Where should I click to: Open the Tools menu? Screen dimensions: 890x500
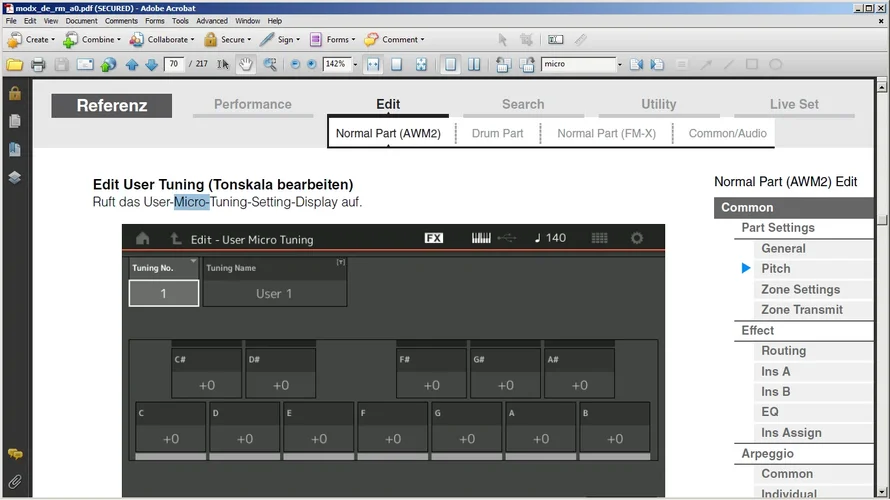180,21
